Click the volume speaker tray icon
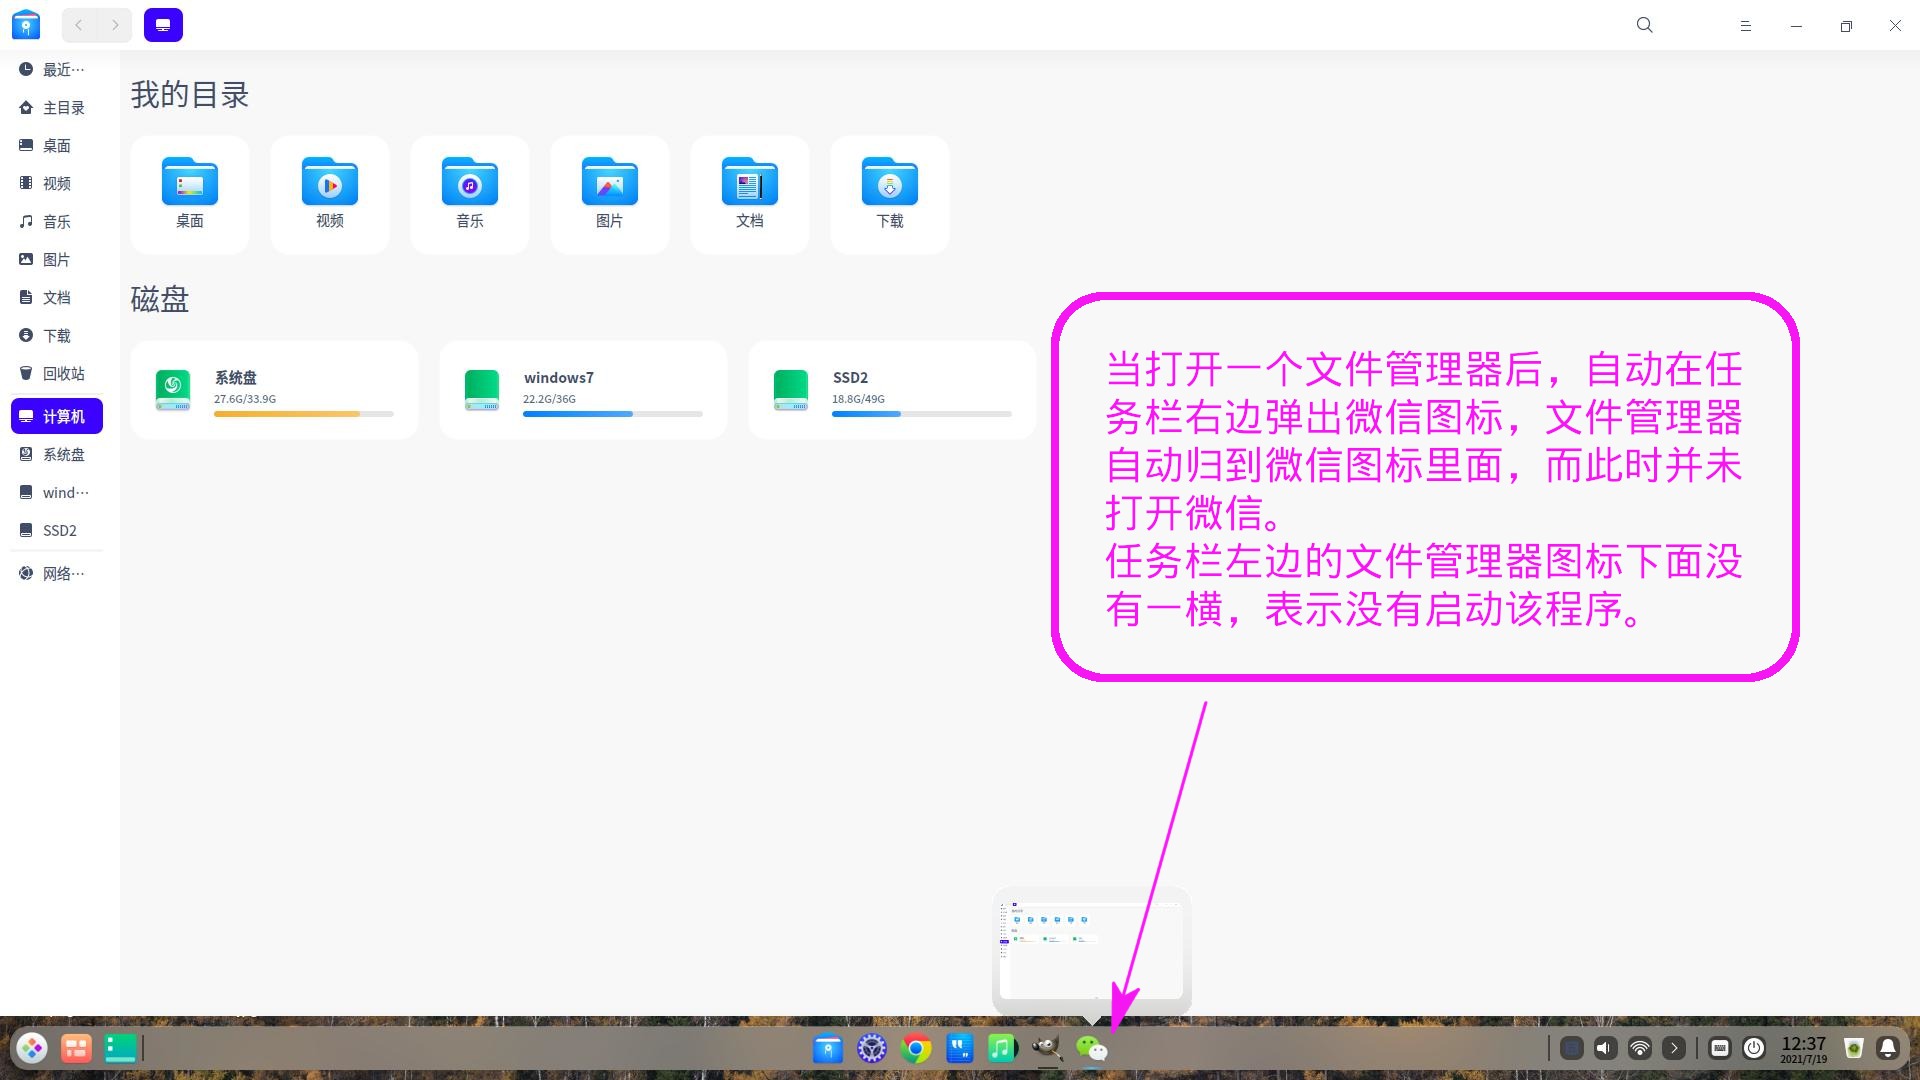The width and height of the screenshot is (1920, 1080). pyautogui.click(x=1605, y=1048)
